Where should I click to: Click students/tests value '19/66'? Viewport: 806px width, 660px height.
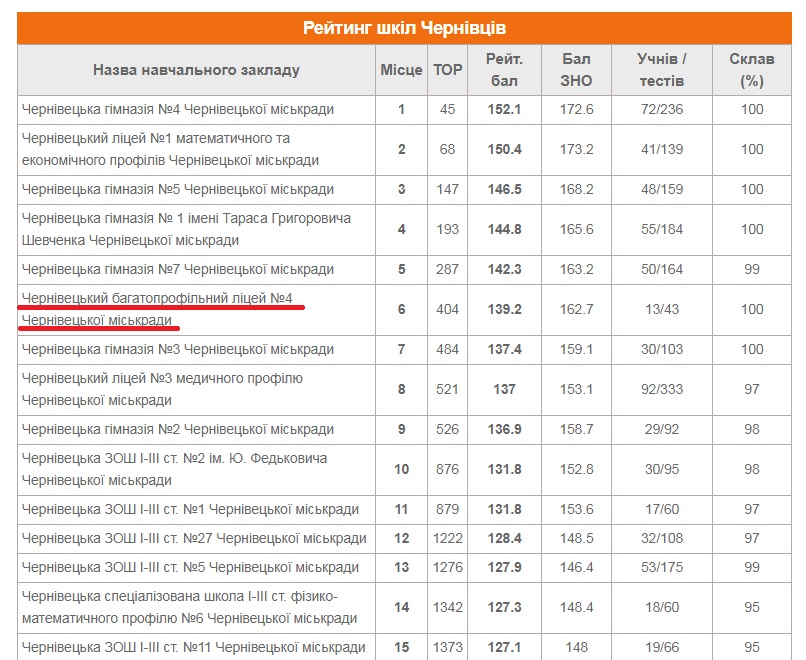click(x=662, y=648)
